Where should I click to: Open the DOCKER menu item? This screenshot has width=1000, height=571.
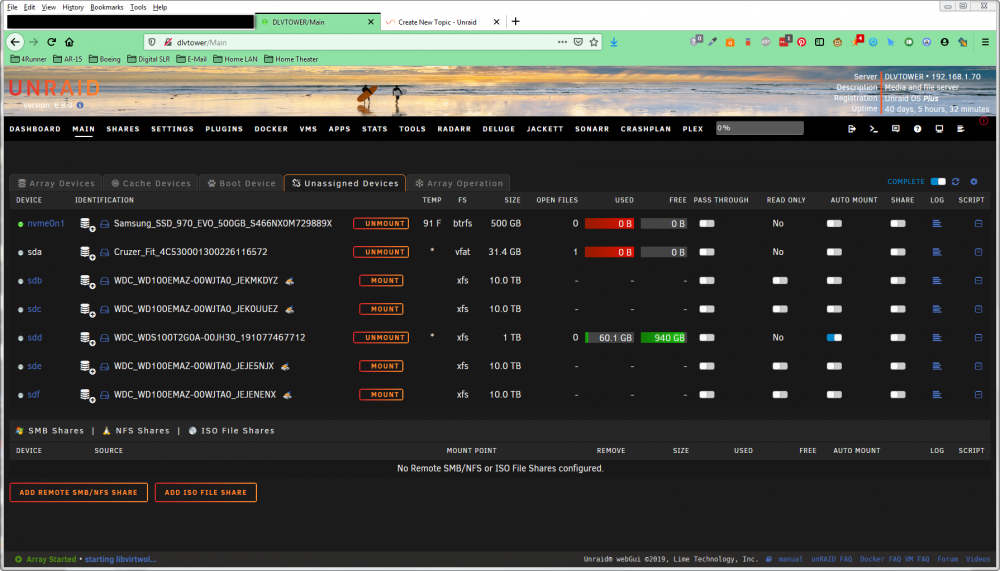(271, 129)
